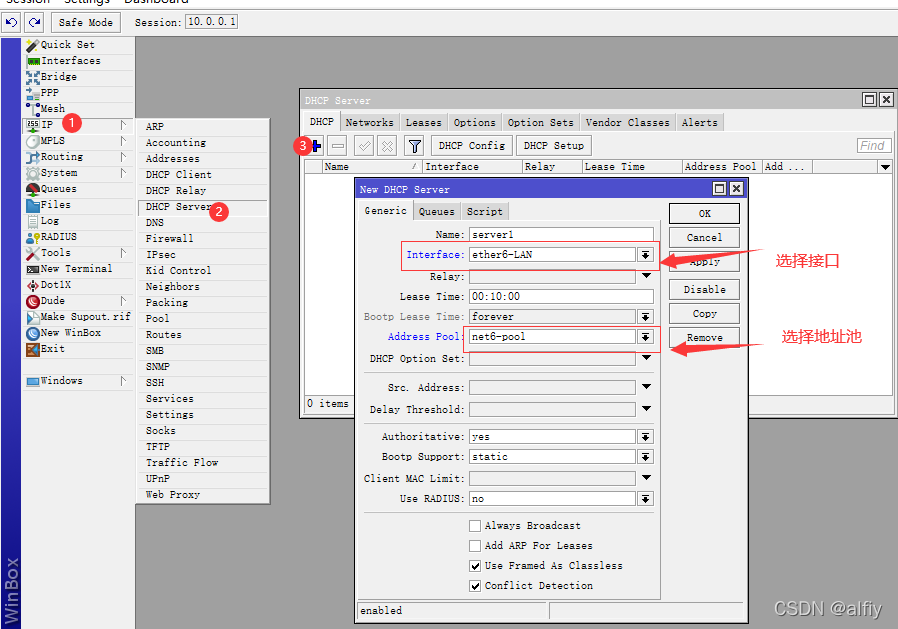Open the PPP sidebar icon
Screen dimensions: 898x629
(x=33, y=93)
